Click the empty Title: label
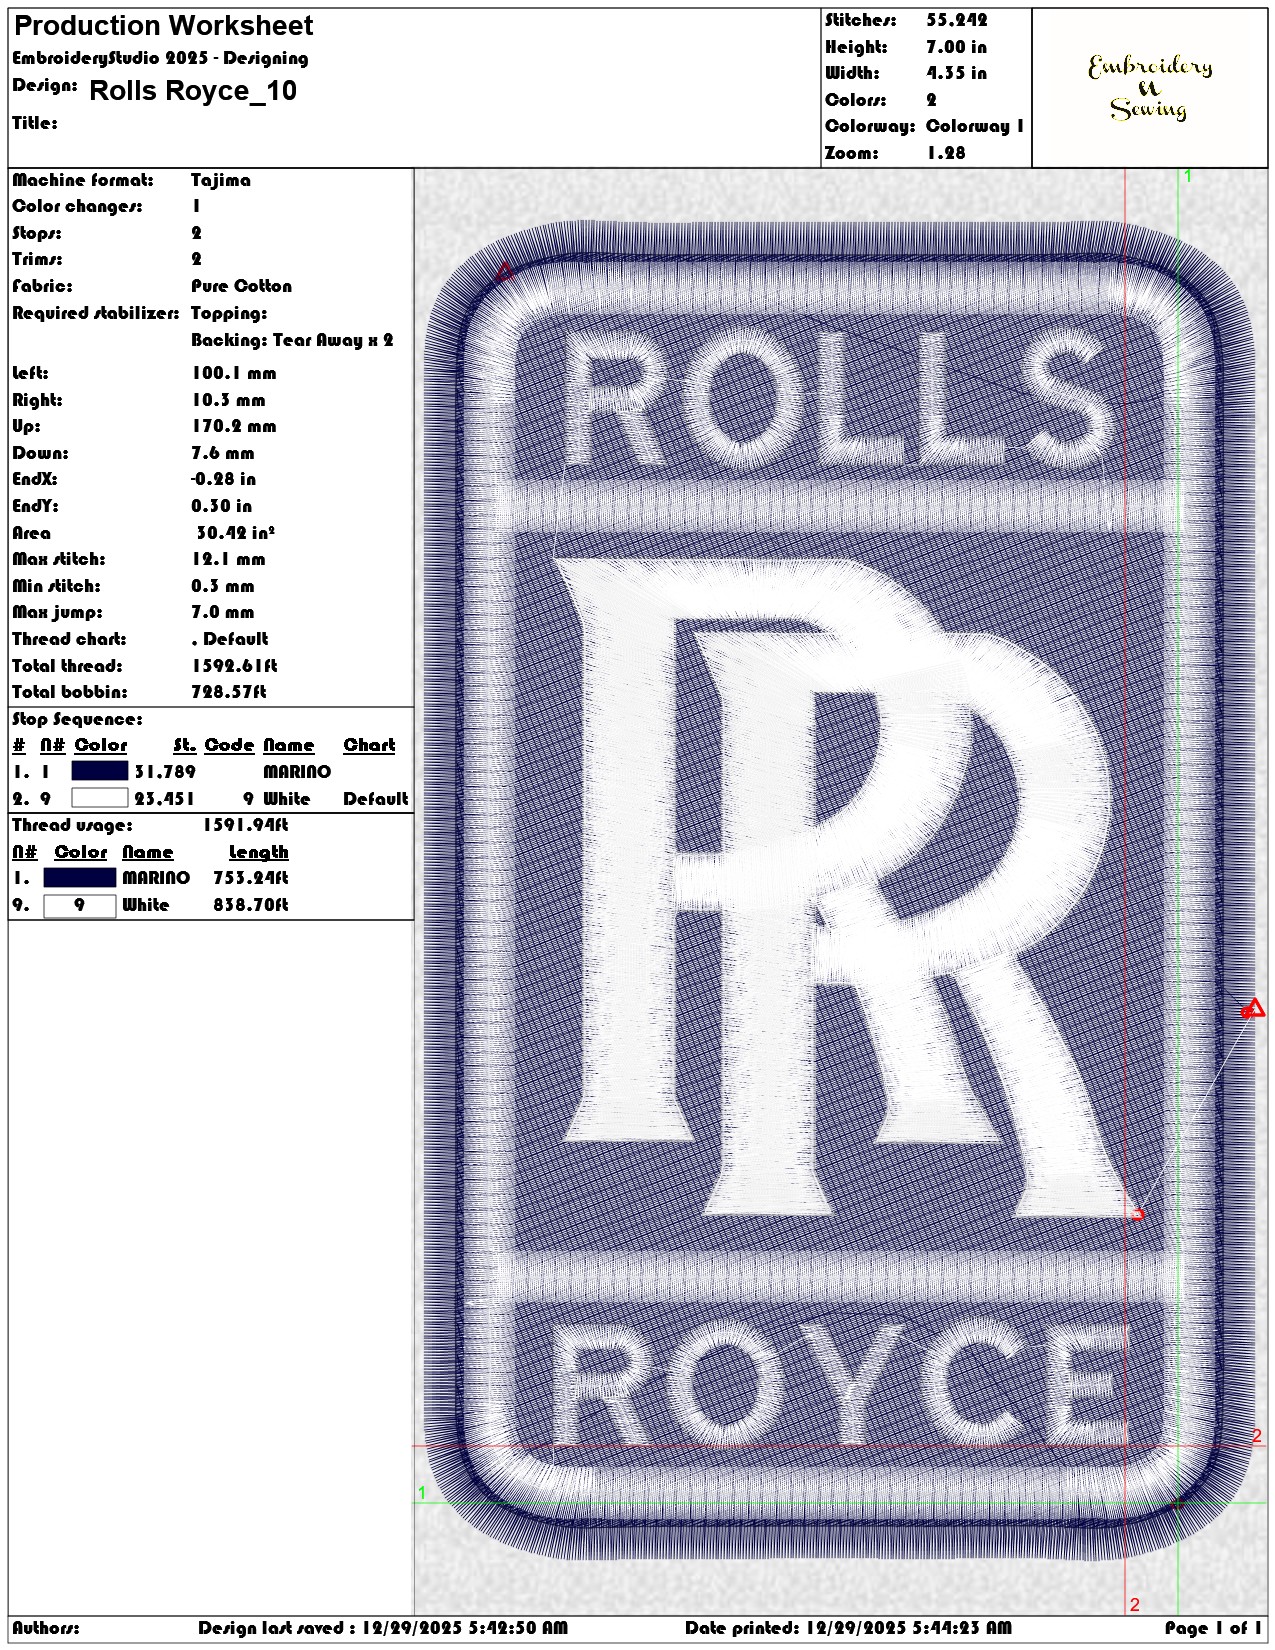The width and height of the screenshot is (1275, 1650). point(35,123)
